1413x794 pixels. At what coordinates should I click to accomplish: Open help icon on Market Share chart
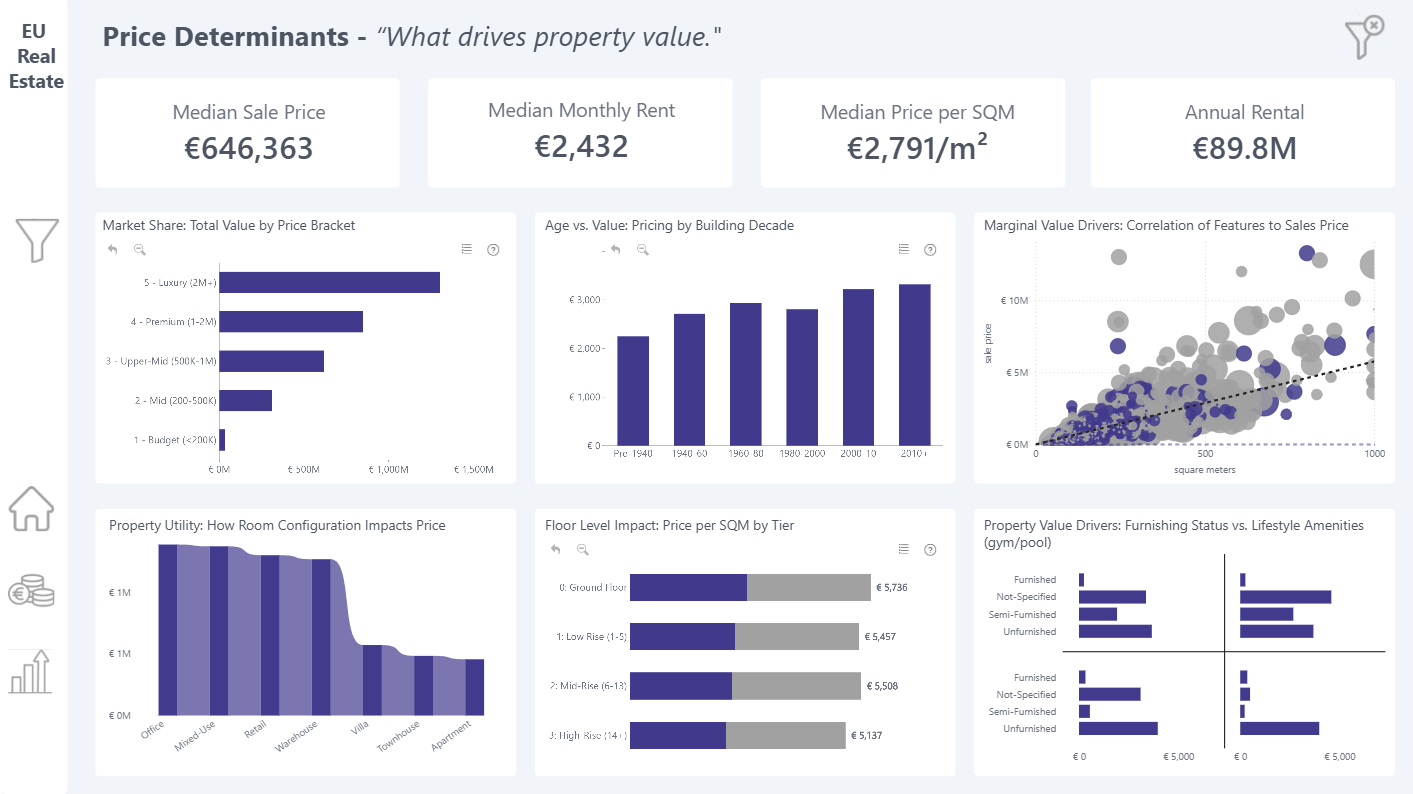pos(493,250)
